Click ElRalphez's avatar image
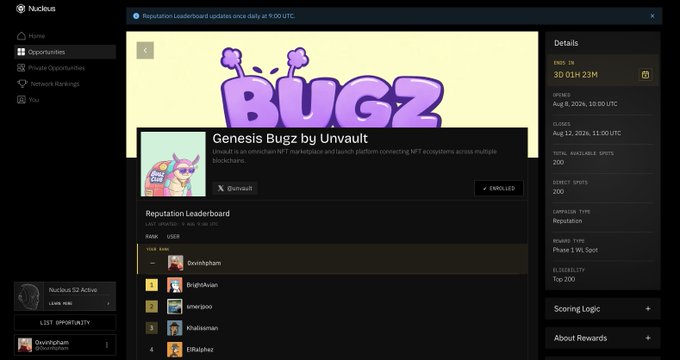The width and height of the screenshot is (680, 360). click(175, 350)
